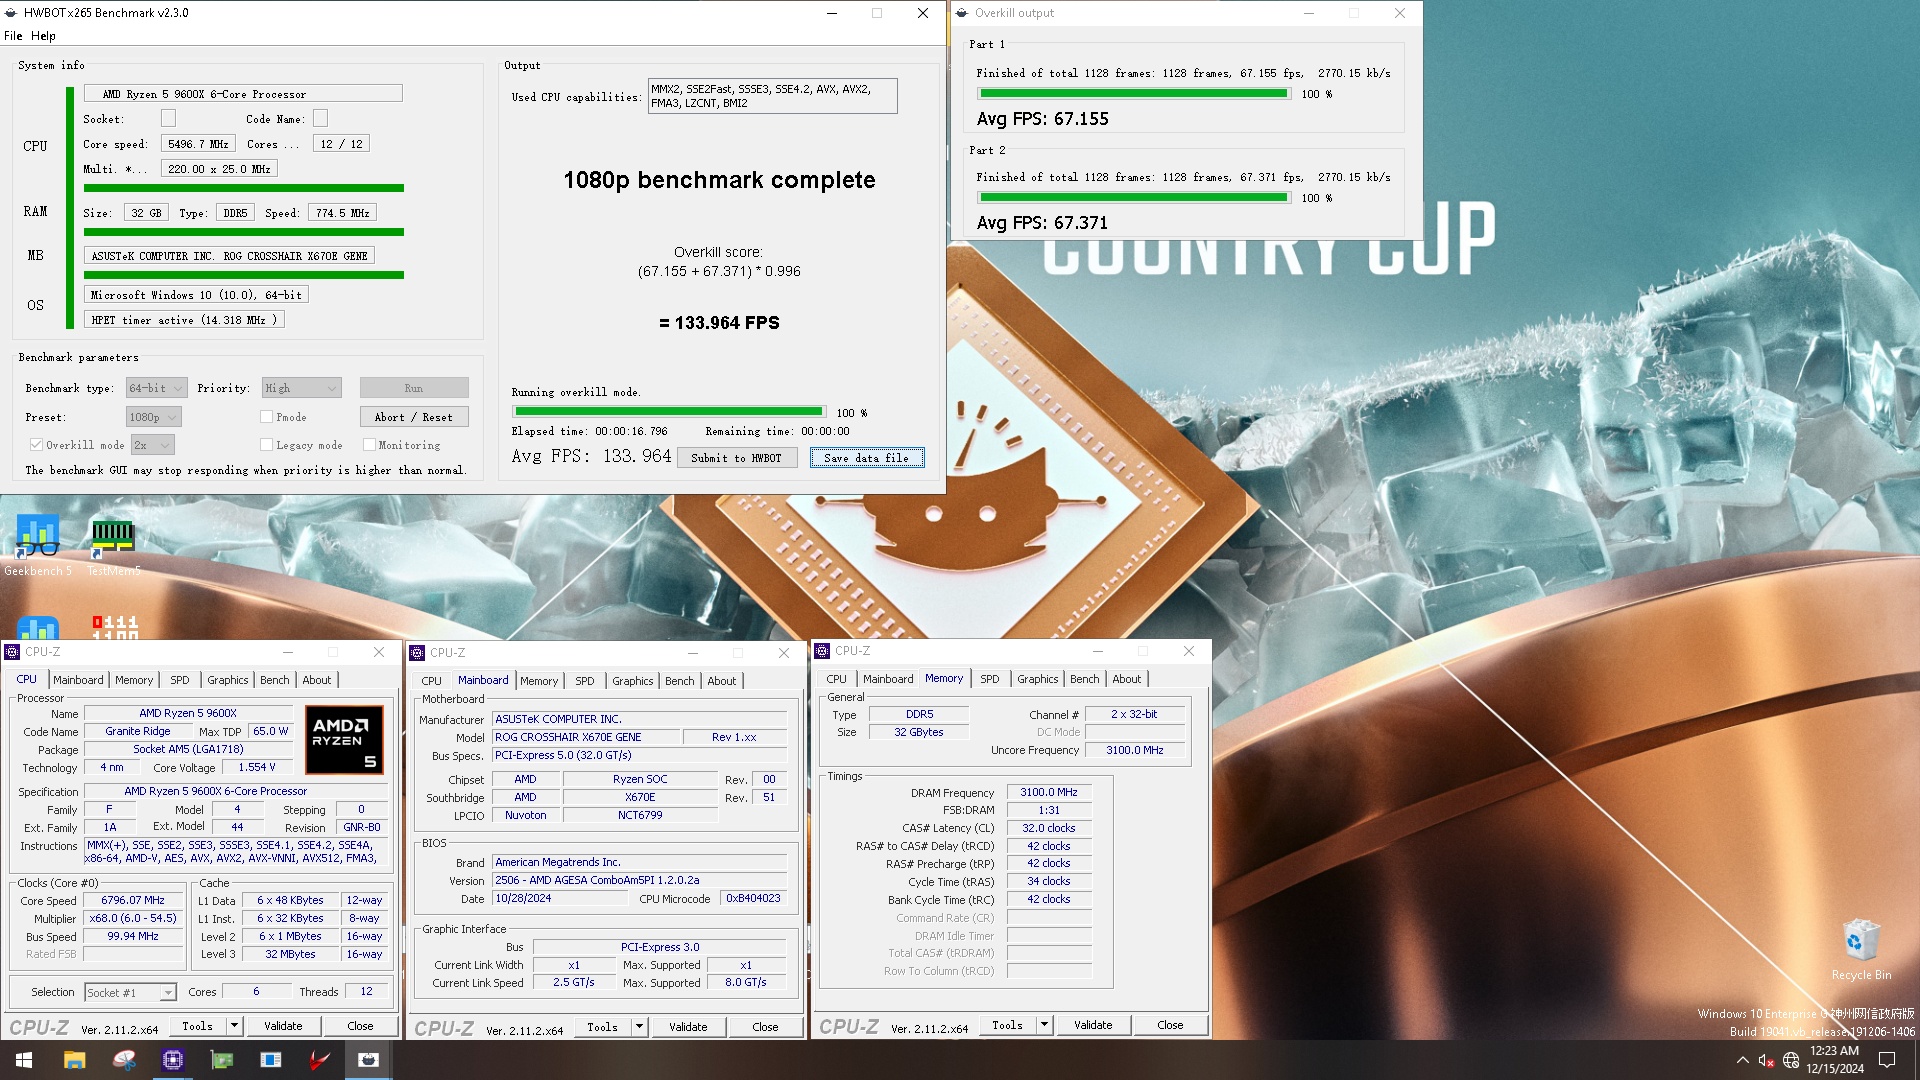Enable the Monitoring checkbox
This screenshot has width=1920, height=1080.
tap(369, 445)
